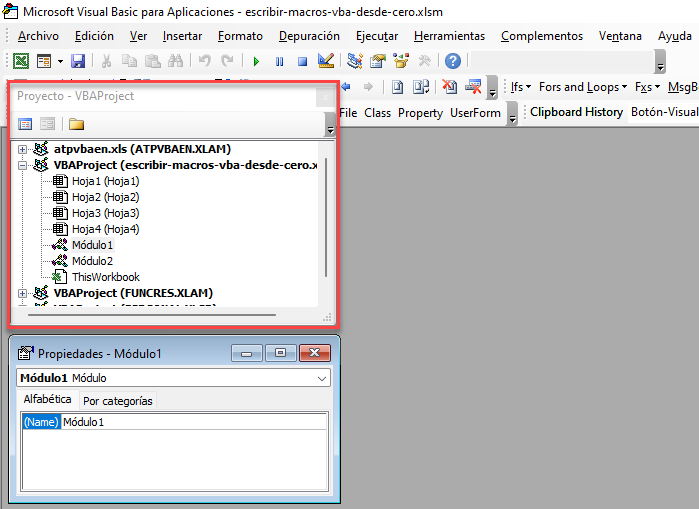Screen dimensions: 699x509
Task: Open the Object Browser toolbar icon
Action: pyautogui.click(x=401, y=61)
